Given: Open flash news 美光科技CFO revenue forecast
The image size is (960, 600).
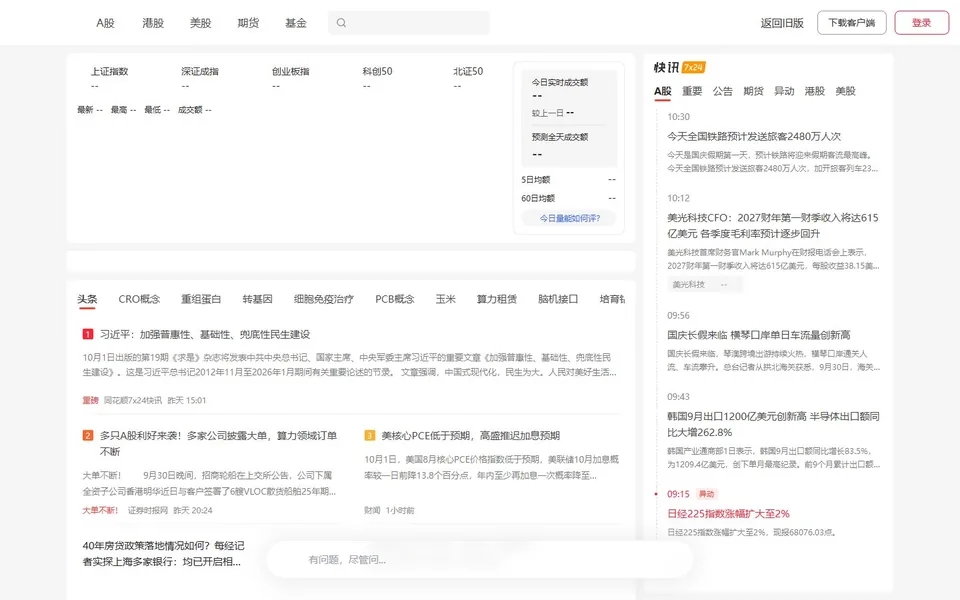Looking at the screenshot, I should pyautogui.click(x=773, y=225).
